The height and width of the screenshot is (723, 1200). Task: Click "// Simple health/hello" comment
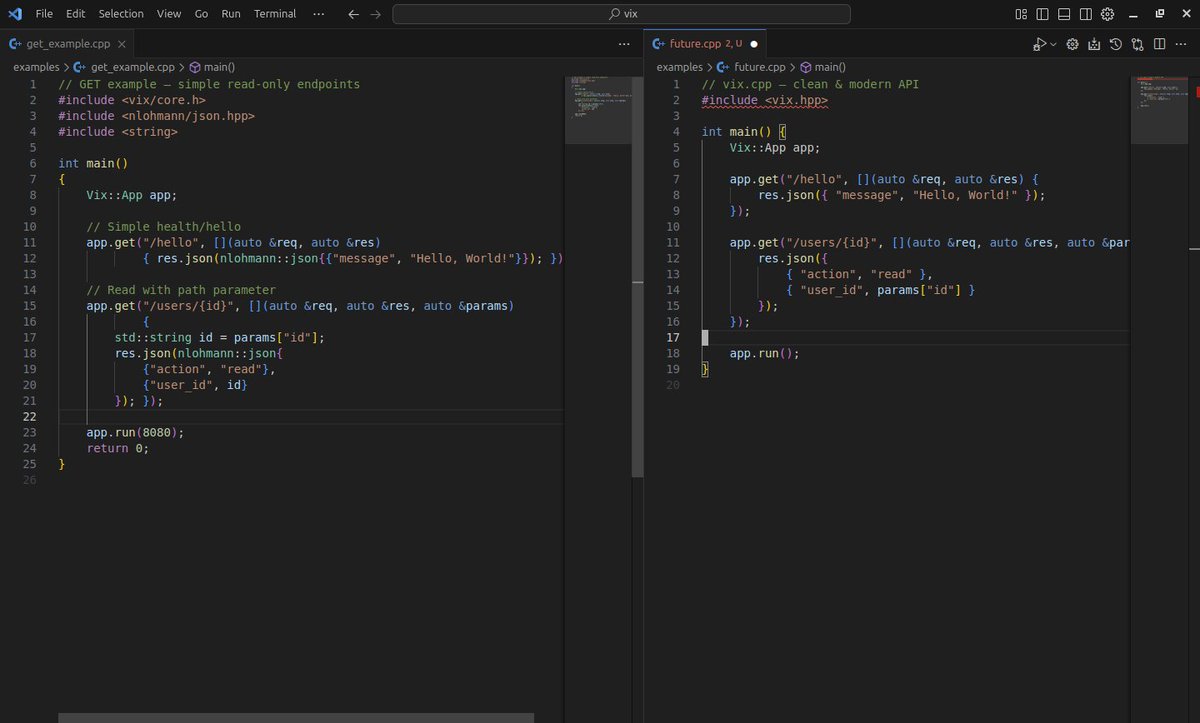tap(164, 226)
